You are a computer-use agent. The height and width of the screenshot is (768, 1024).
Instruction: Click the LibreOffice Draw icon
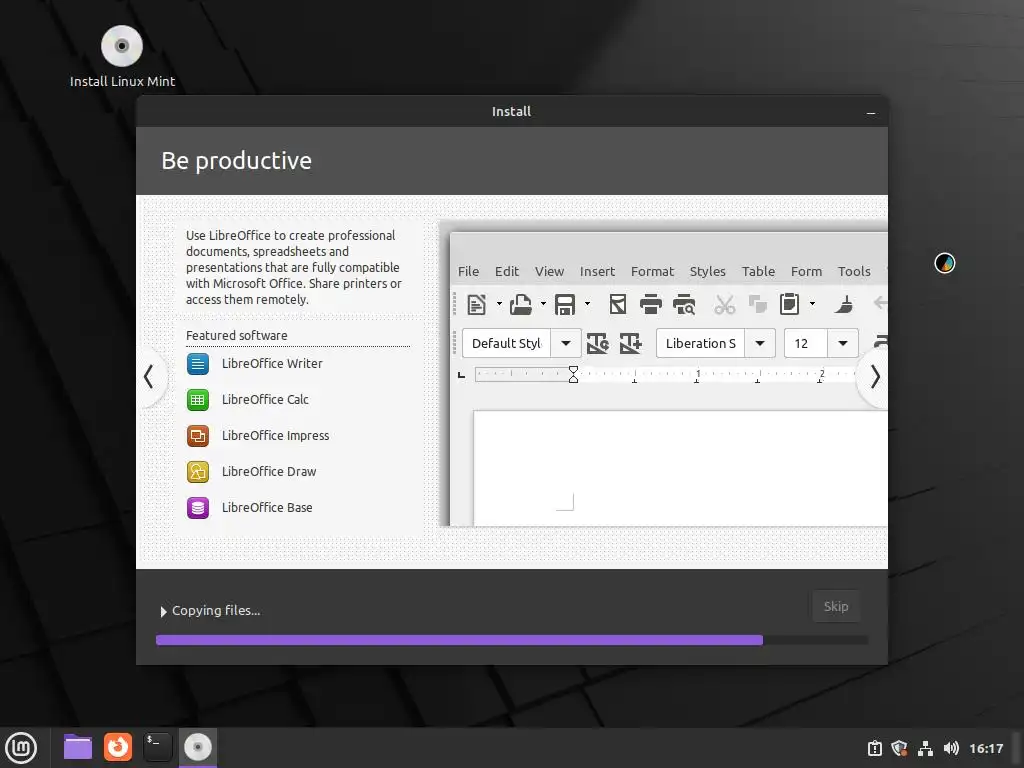[198, 472]
